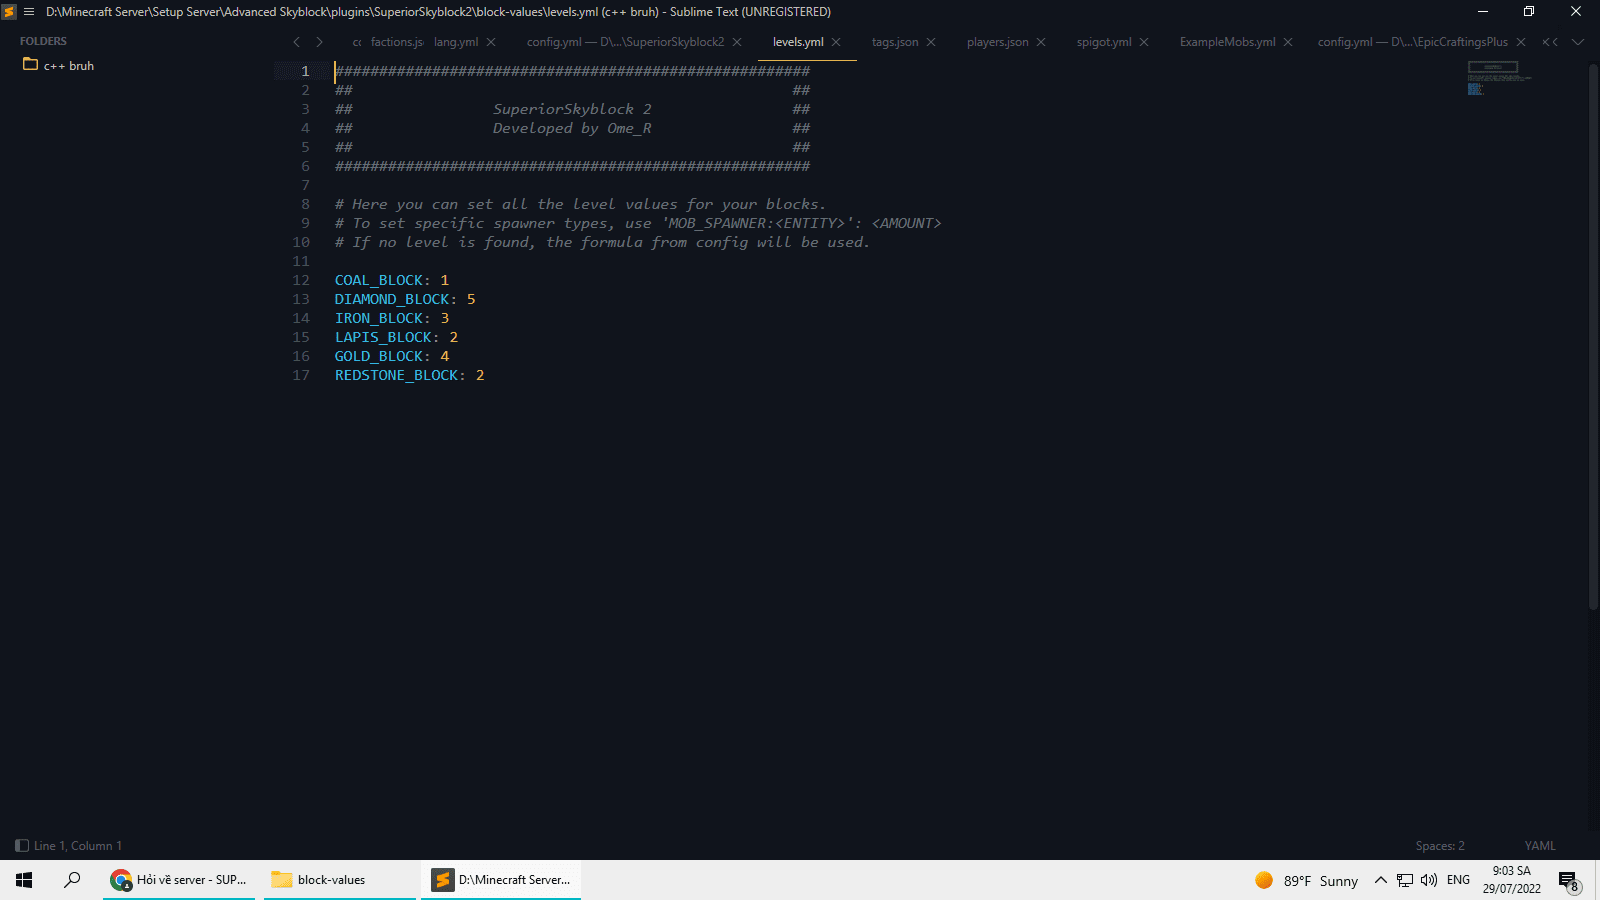Click the tab scroll left arrow
Viewport: 1600px width, 900px height.
point(296,42)
